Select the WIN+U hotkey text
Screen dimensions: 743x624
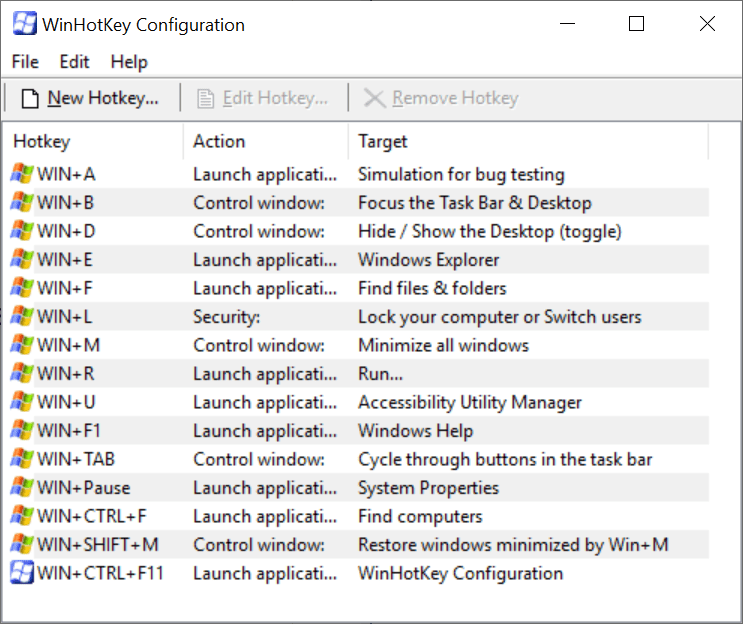coord(66,402)
